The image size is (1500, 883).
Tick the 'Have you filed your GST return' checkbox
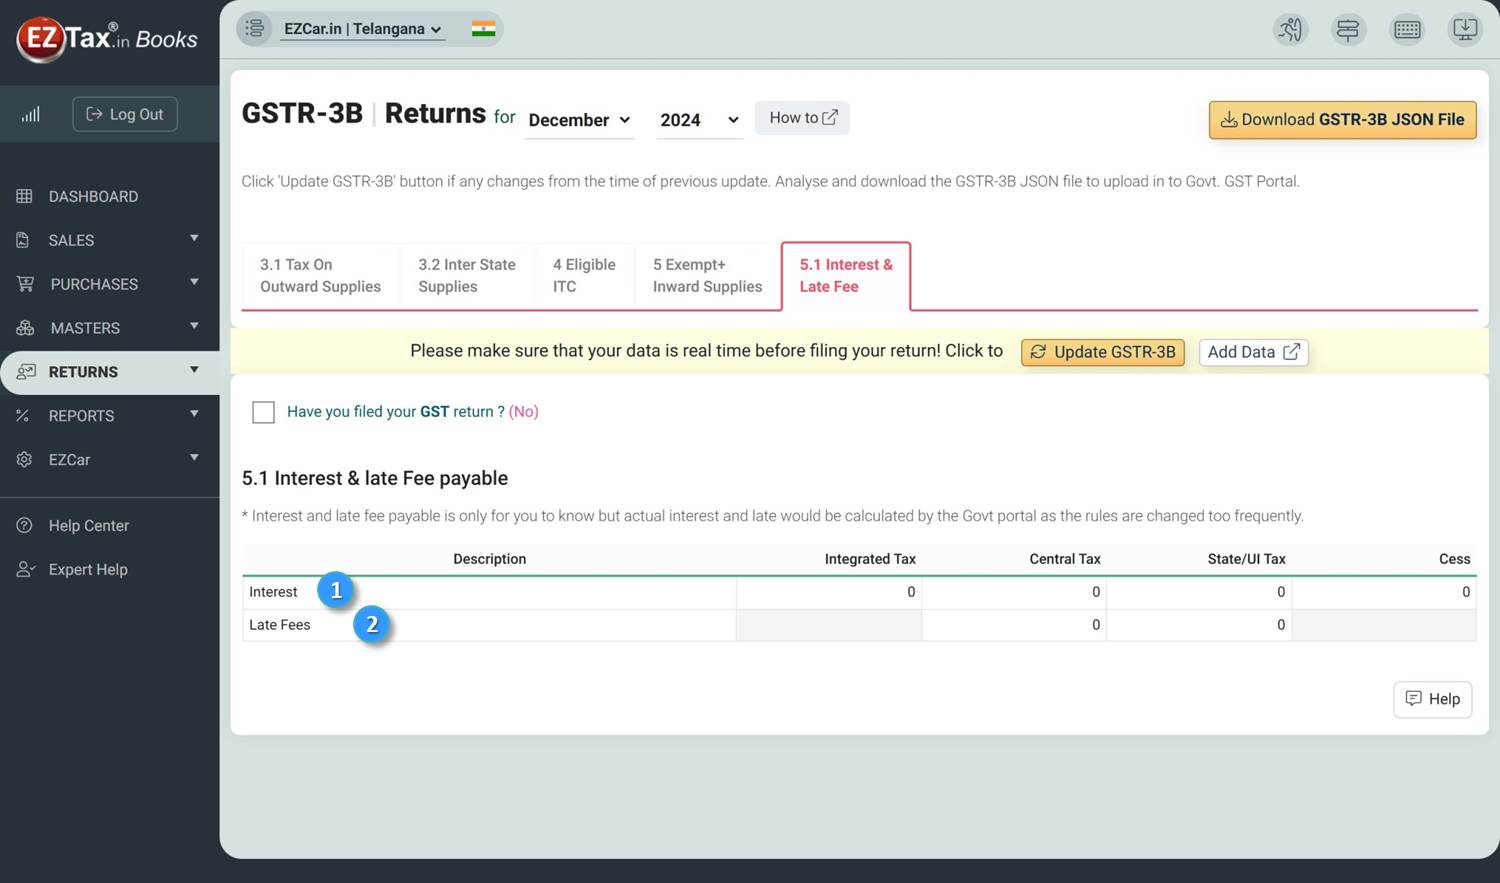click(x=263, y=411)
